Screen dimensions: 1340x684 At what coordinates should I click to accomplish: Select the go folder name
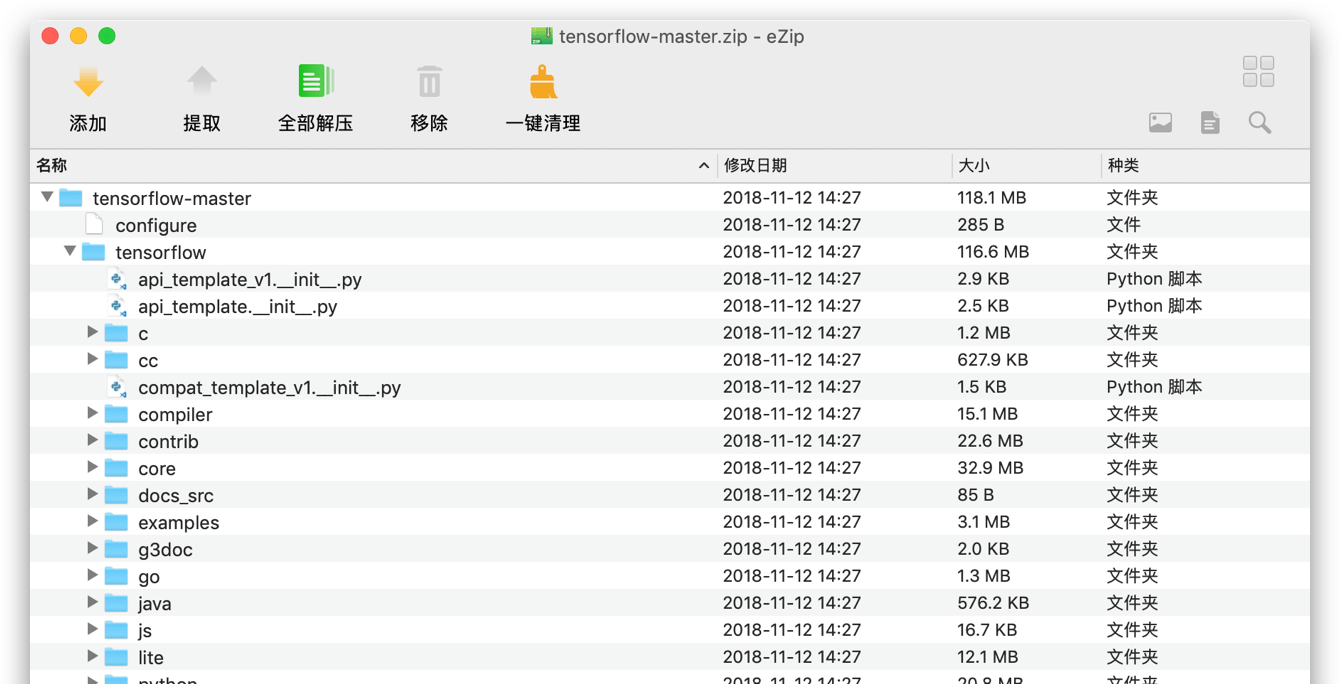pos(149,577)
